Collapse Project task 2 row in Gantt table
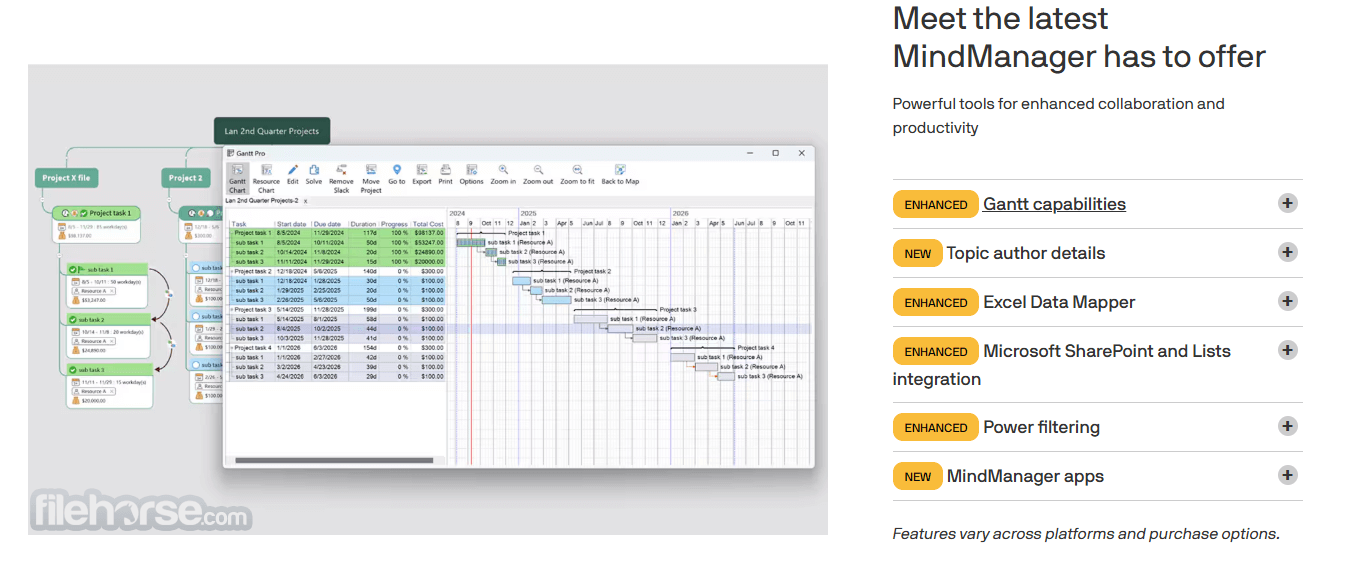This screenshot has height=561, width=1350. tap(231, 271)
